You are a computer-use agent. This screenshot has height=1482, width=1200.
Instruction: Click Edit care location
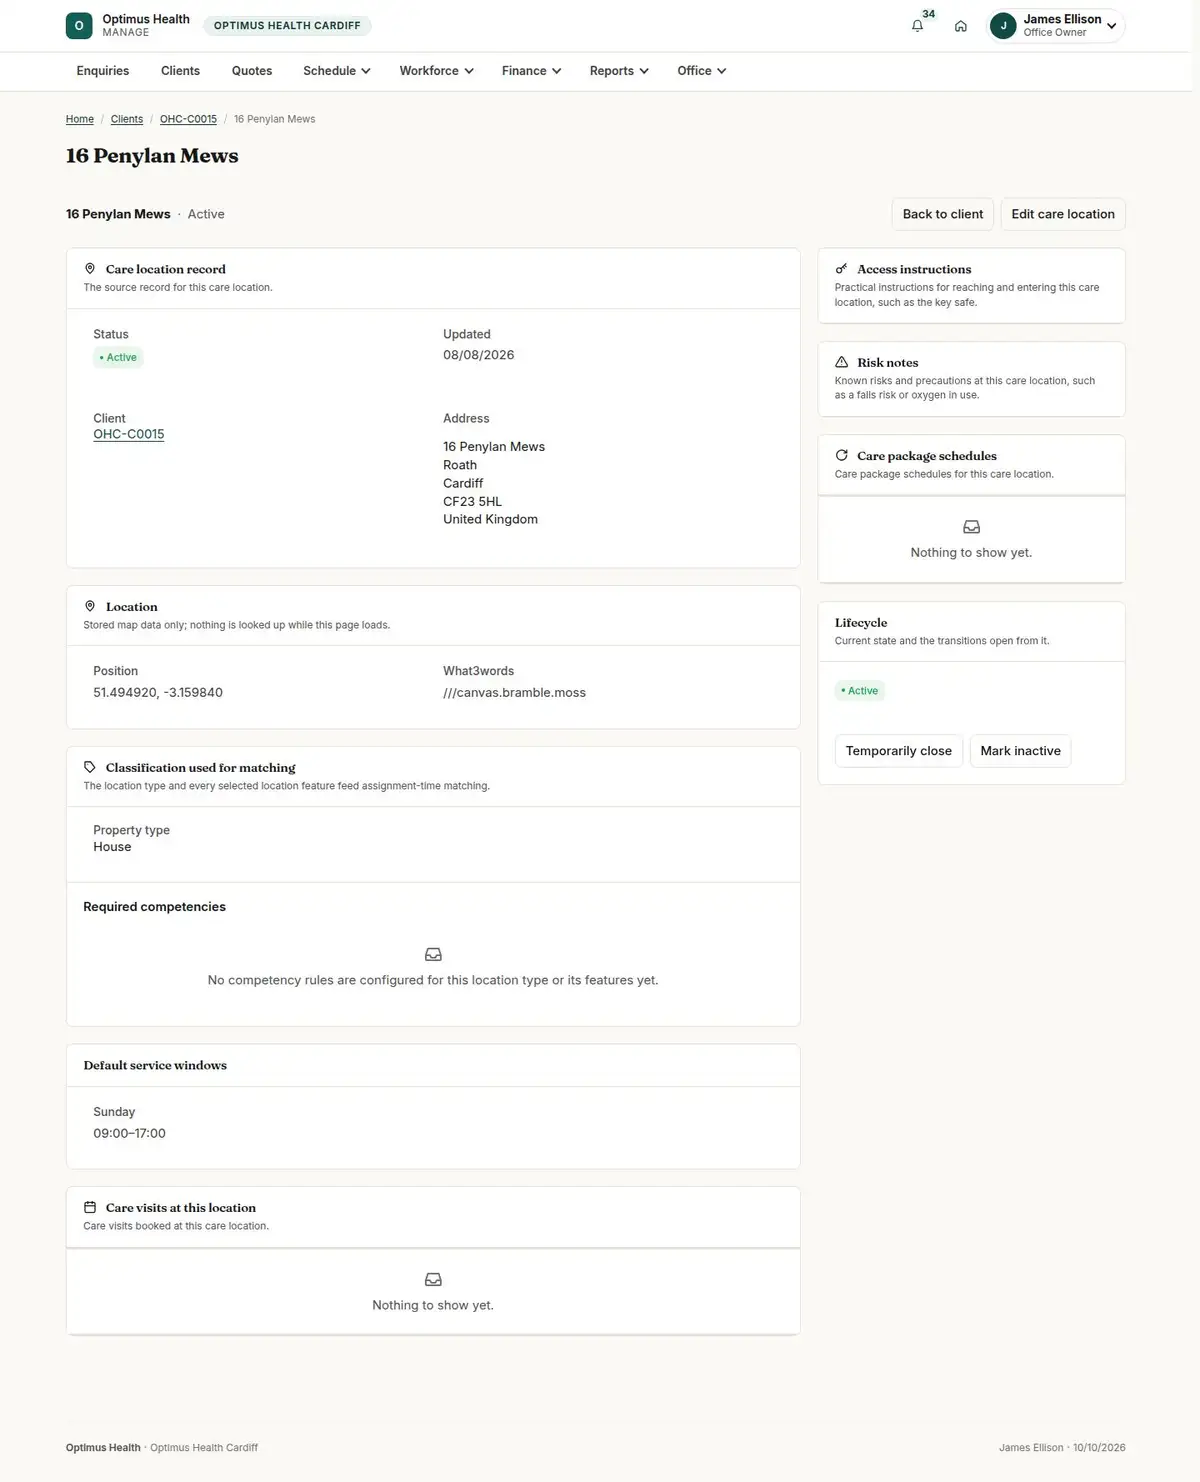1063,214
